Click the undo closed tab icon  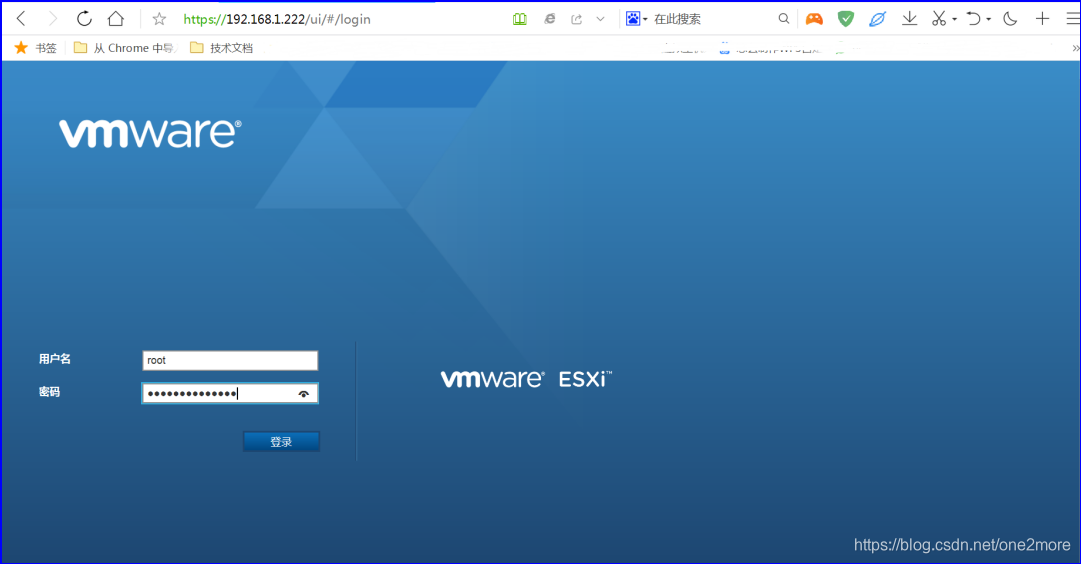[x=973, y=19]
